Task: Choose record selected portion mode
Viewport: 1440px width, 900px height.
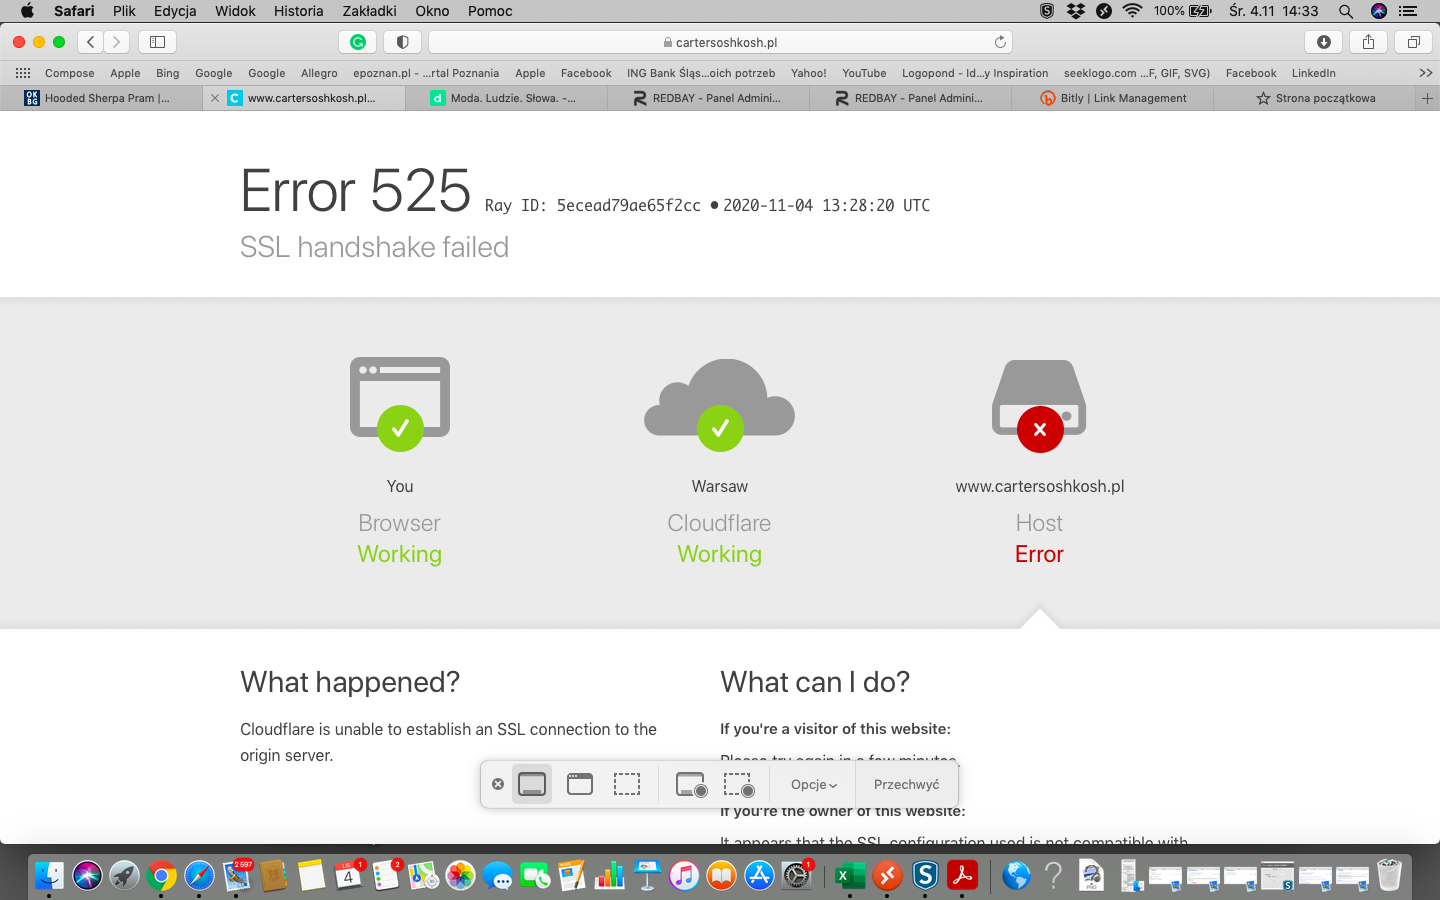Action: (738, 785)
